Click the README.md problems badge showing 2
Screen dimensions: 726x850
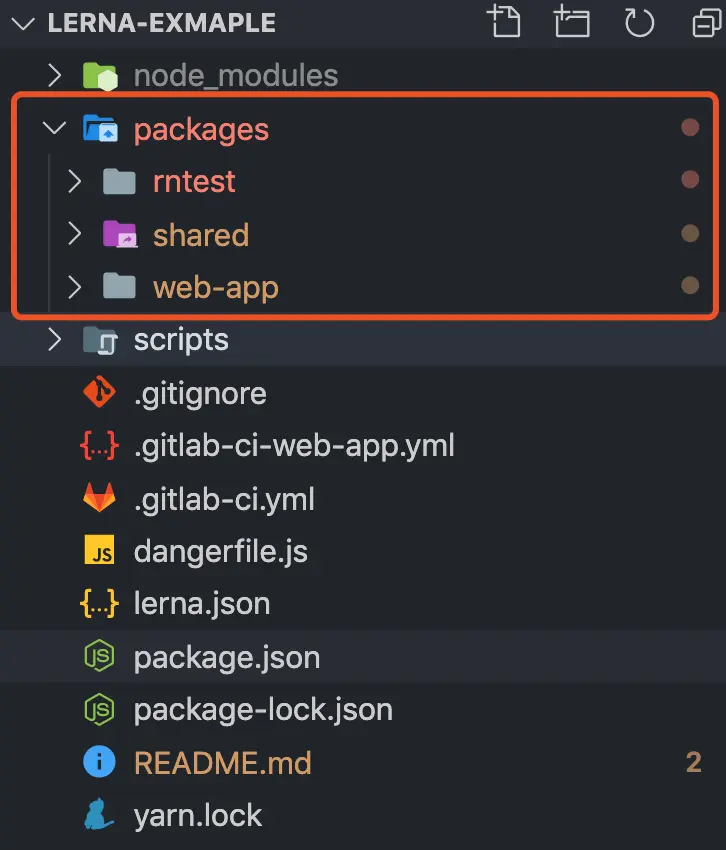pyautogui.click(x=693, y=763)
